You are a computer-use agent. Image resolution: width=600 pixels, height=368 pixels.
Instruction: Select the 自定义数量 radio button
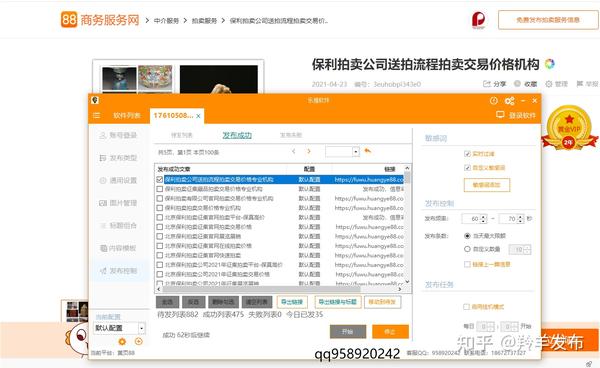coord(467,249)
